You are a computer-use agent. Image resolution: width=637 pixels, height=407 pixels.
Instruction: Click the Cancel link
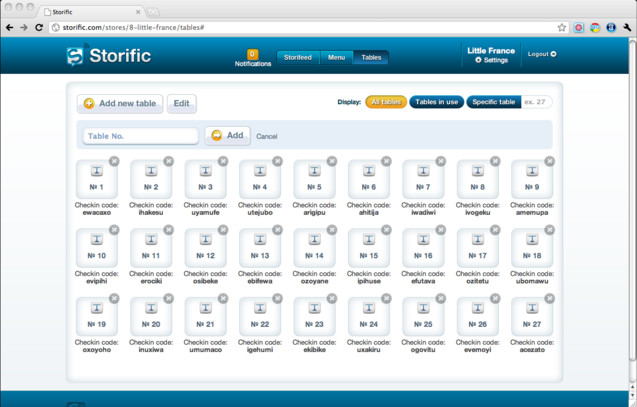[267, 136]
